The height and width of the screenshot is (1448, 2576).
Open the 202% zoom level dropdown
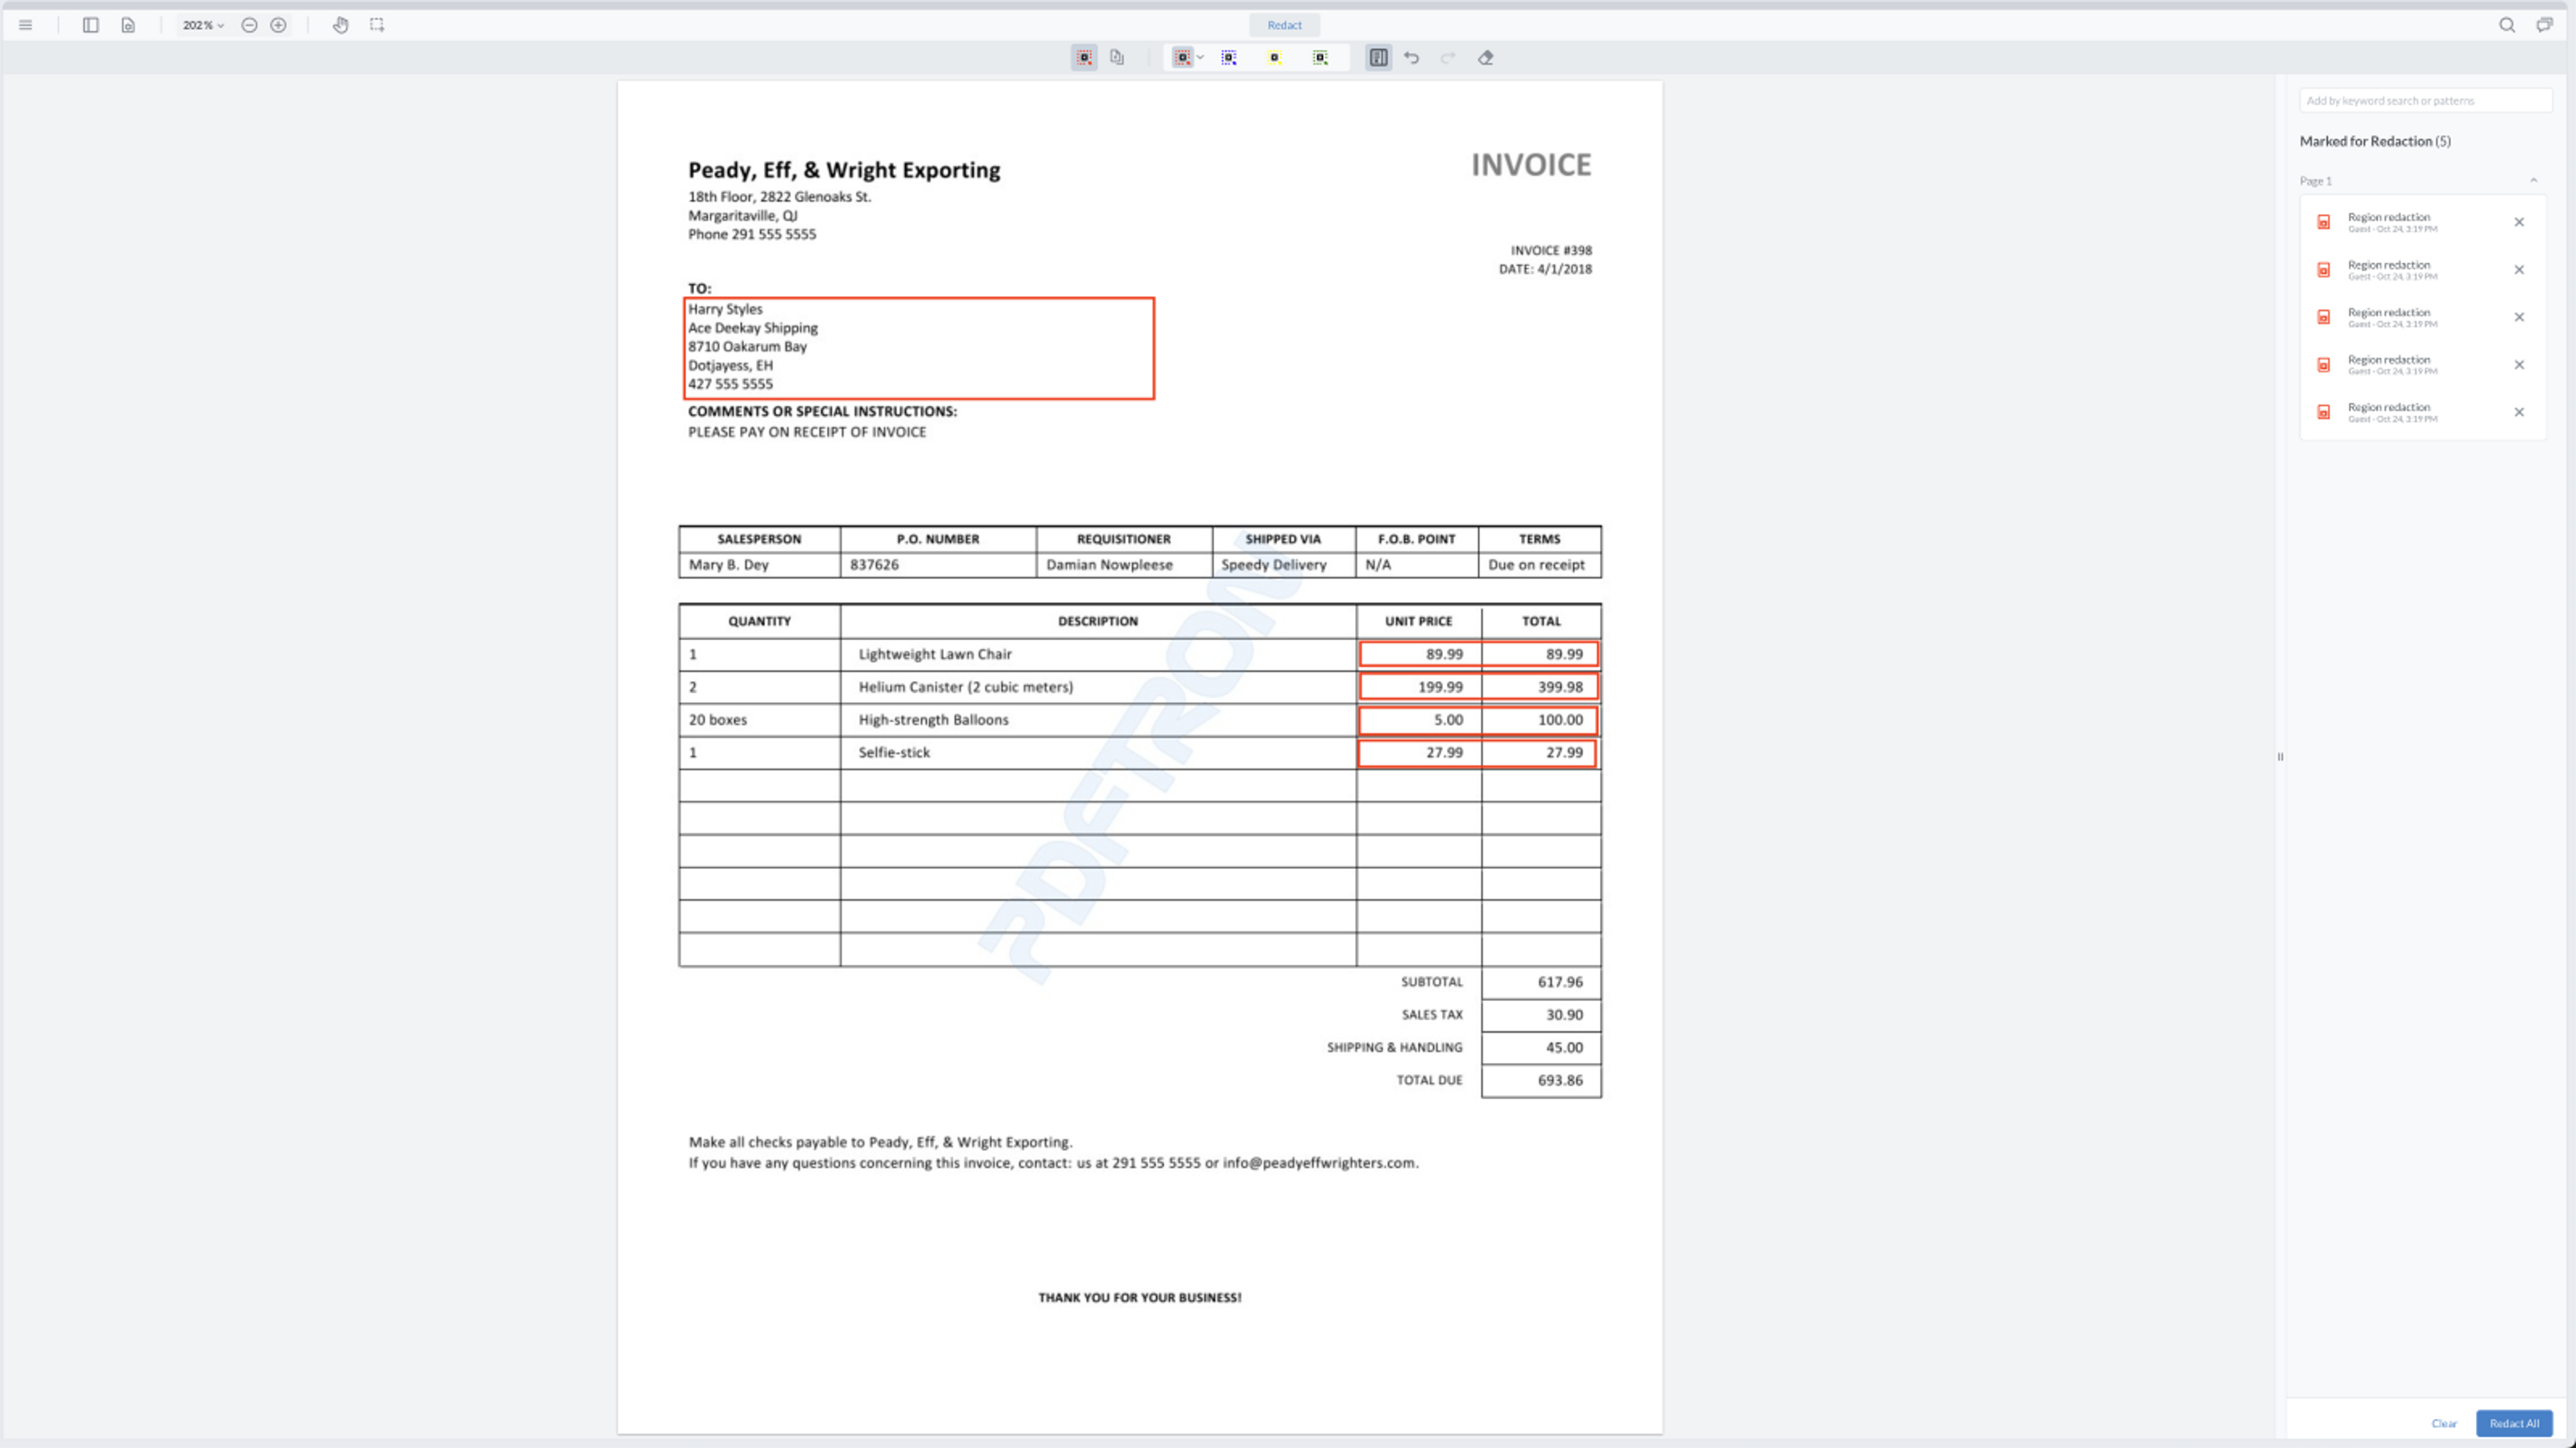(203, 25)
